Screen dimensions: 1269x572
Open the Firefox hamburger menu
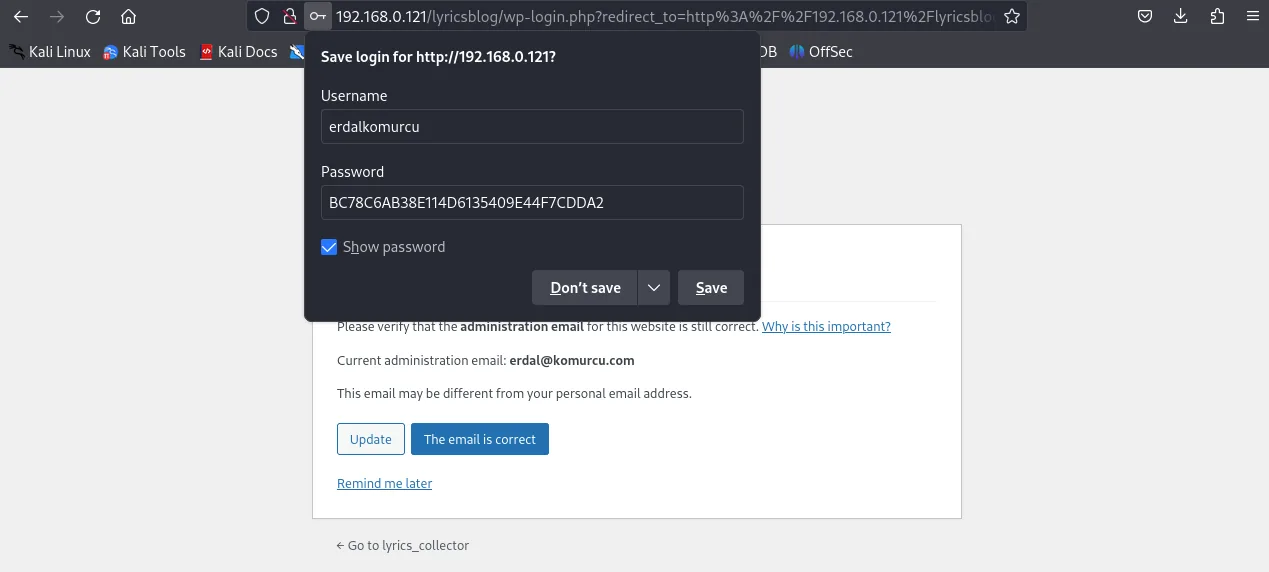(x=1252, y=16)
